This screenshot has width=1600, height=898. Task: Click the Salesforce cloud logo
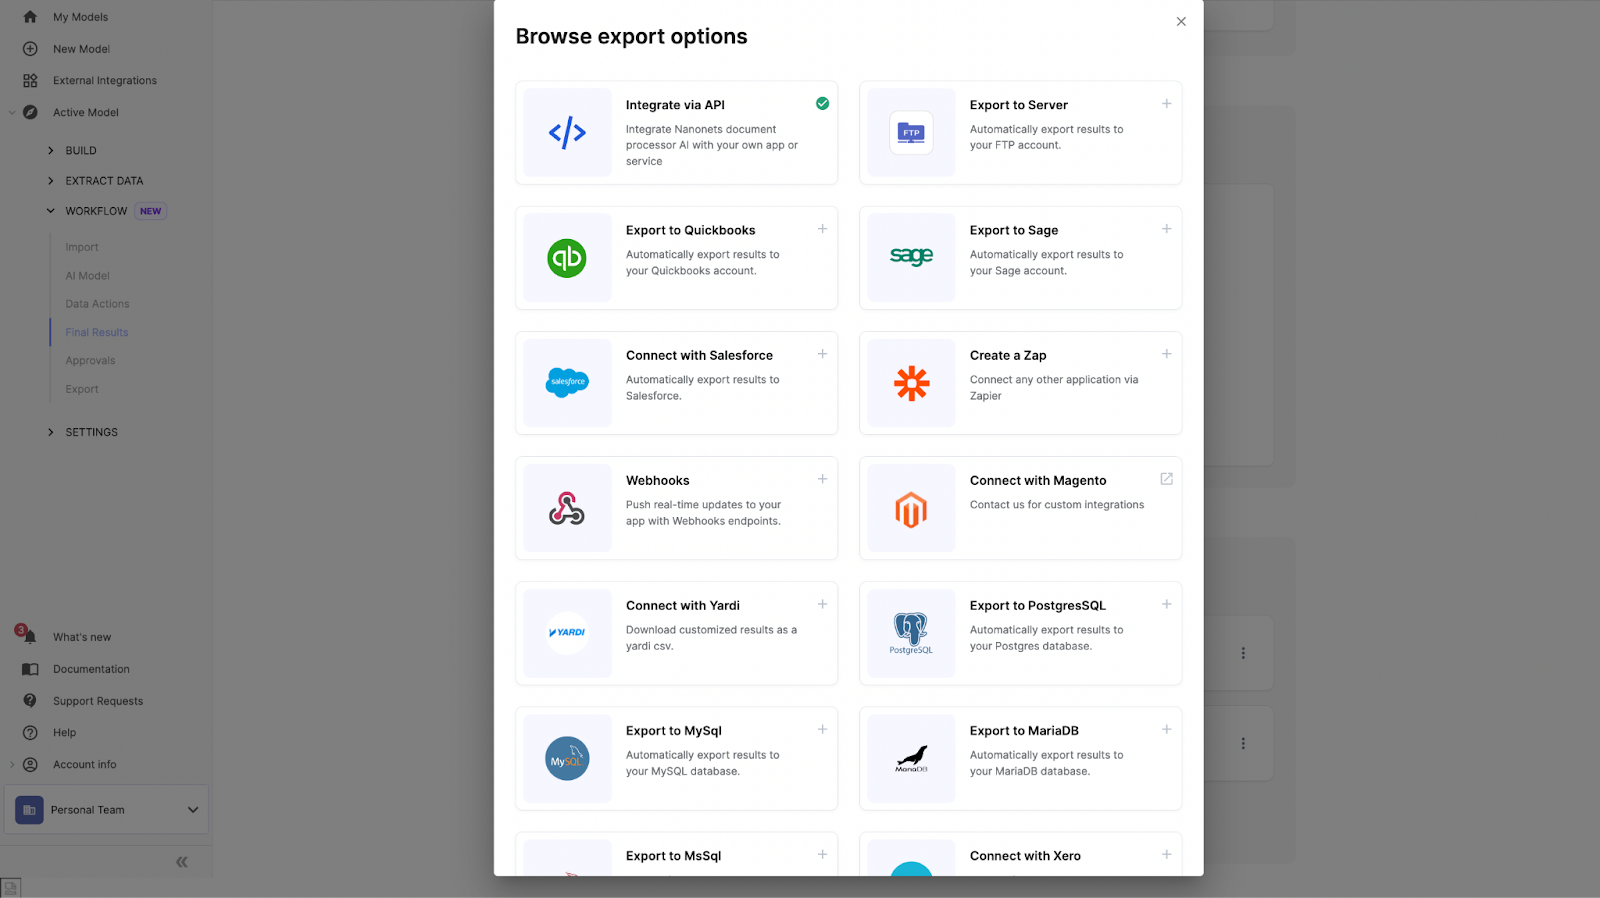pos(567,382)
